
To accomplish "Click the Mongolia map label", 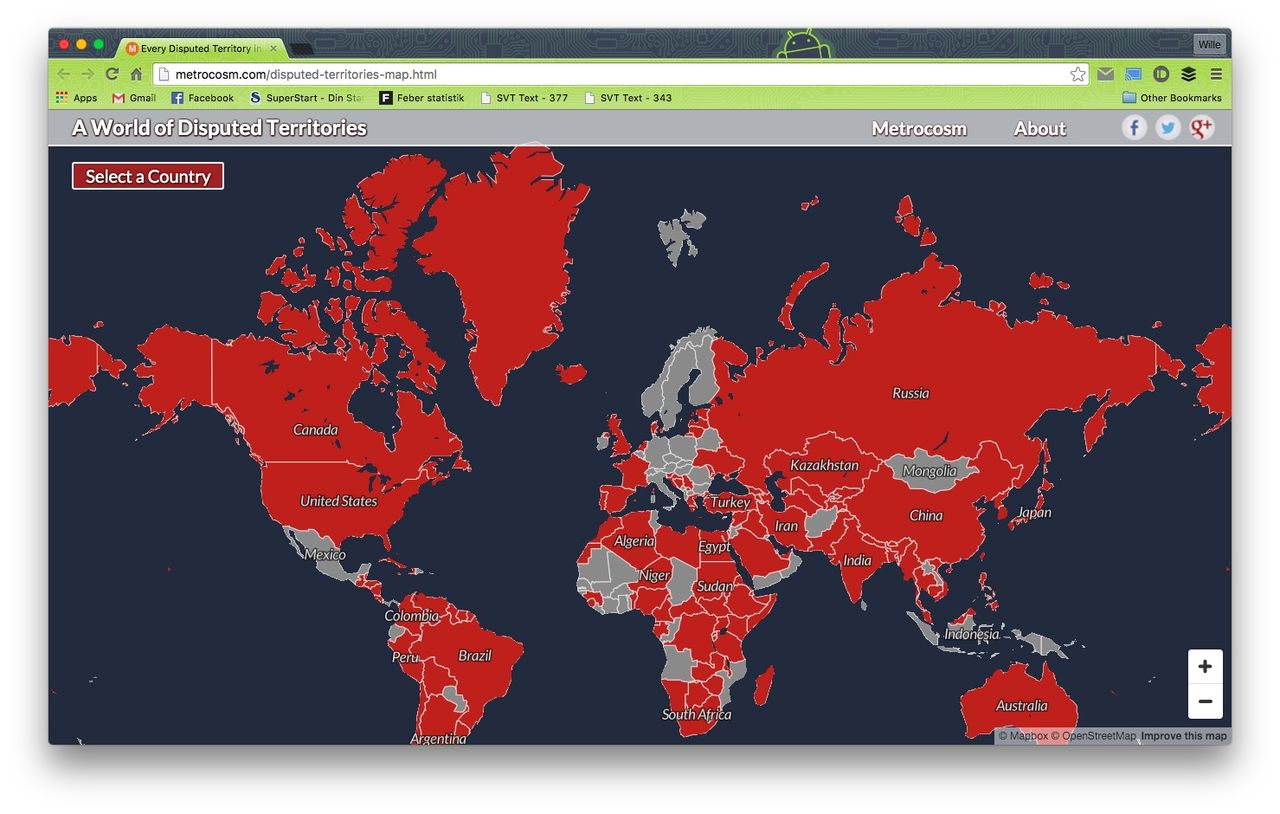I will pyautogui.click(x=929, y=471).
